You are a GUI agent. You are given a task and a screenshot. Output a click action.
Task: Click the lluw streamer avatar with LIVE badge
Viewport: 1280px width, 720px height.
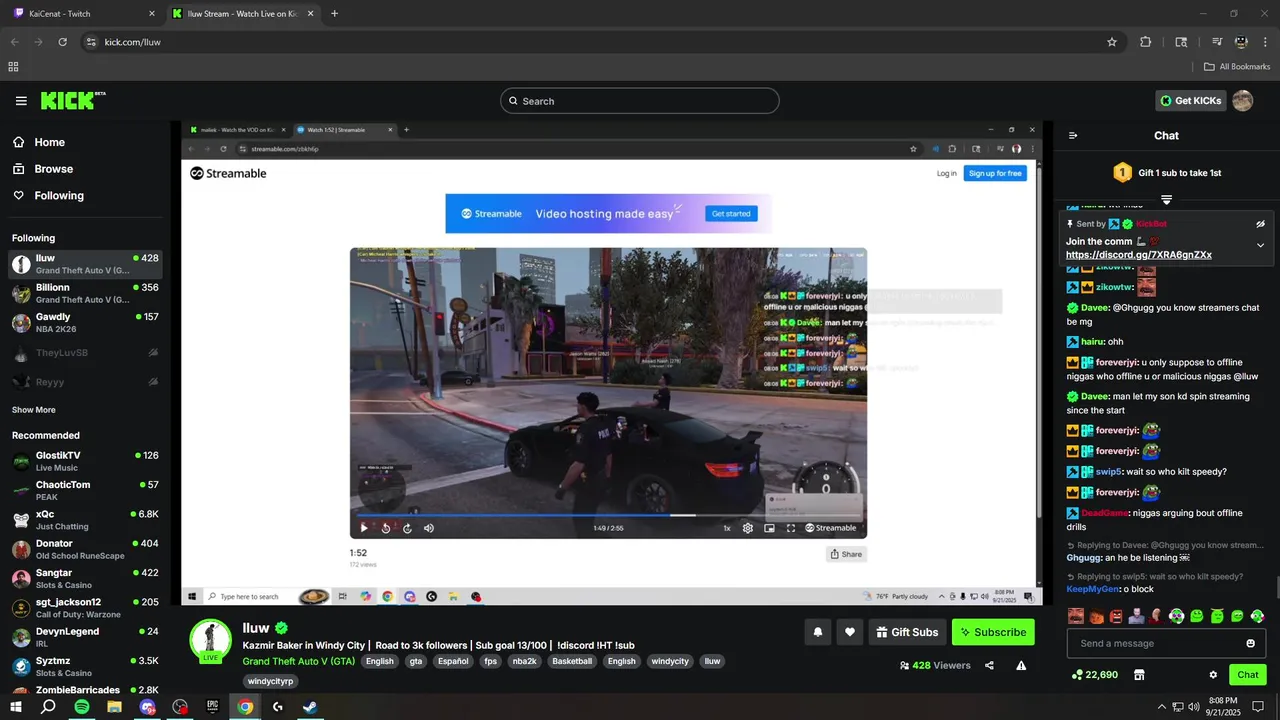coord(210,641)
